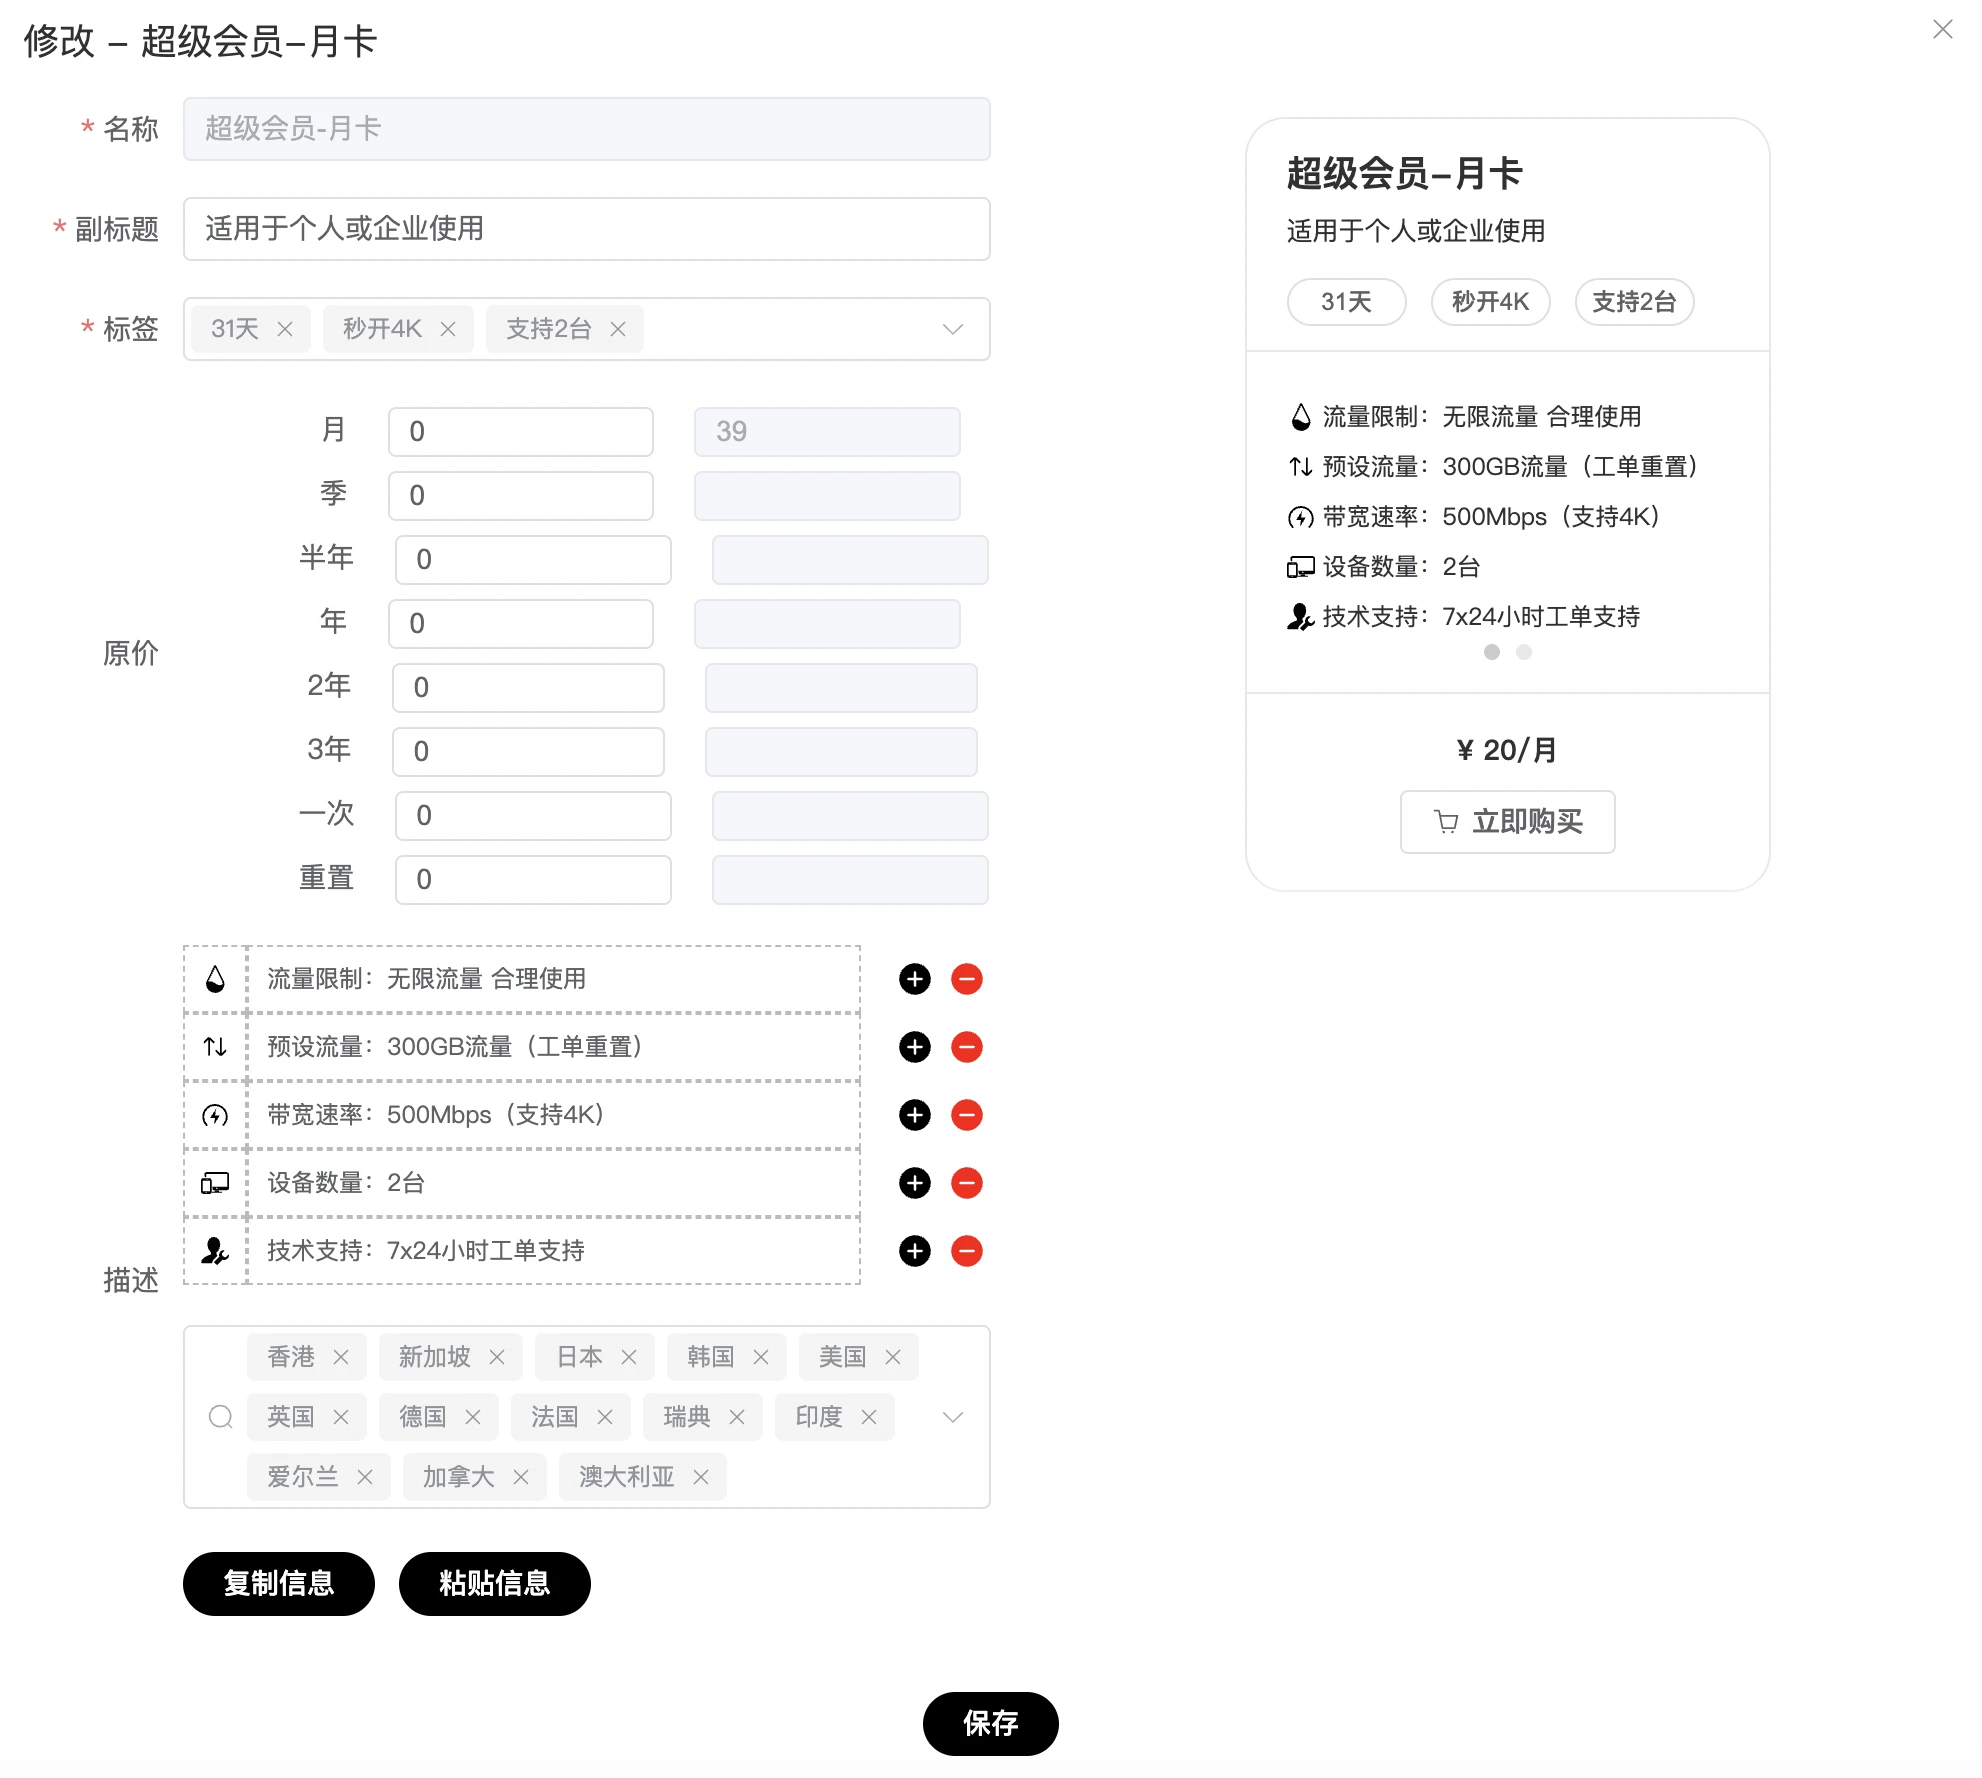The height and width of the screenshot is (1778, 1982).
Task: Click the magnifier icon in the country selector
Action: (x=220, y=1417)
